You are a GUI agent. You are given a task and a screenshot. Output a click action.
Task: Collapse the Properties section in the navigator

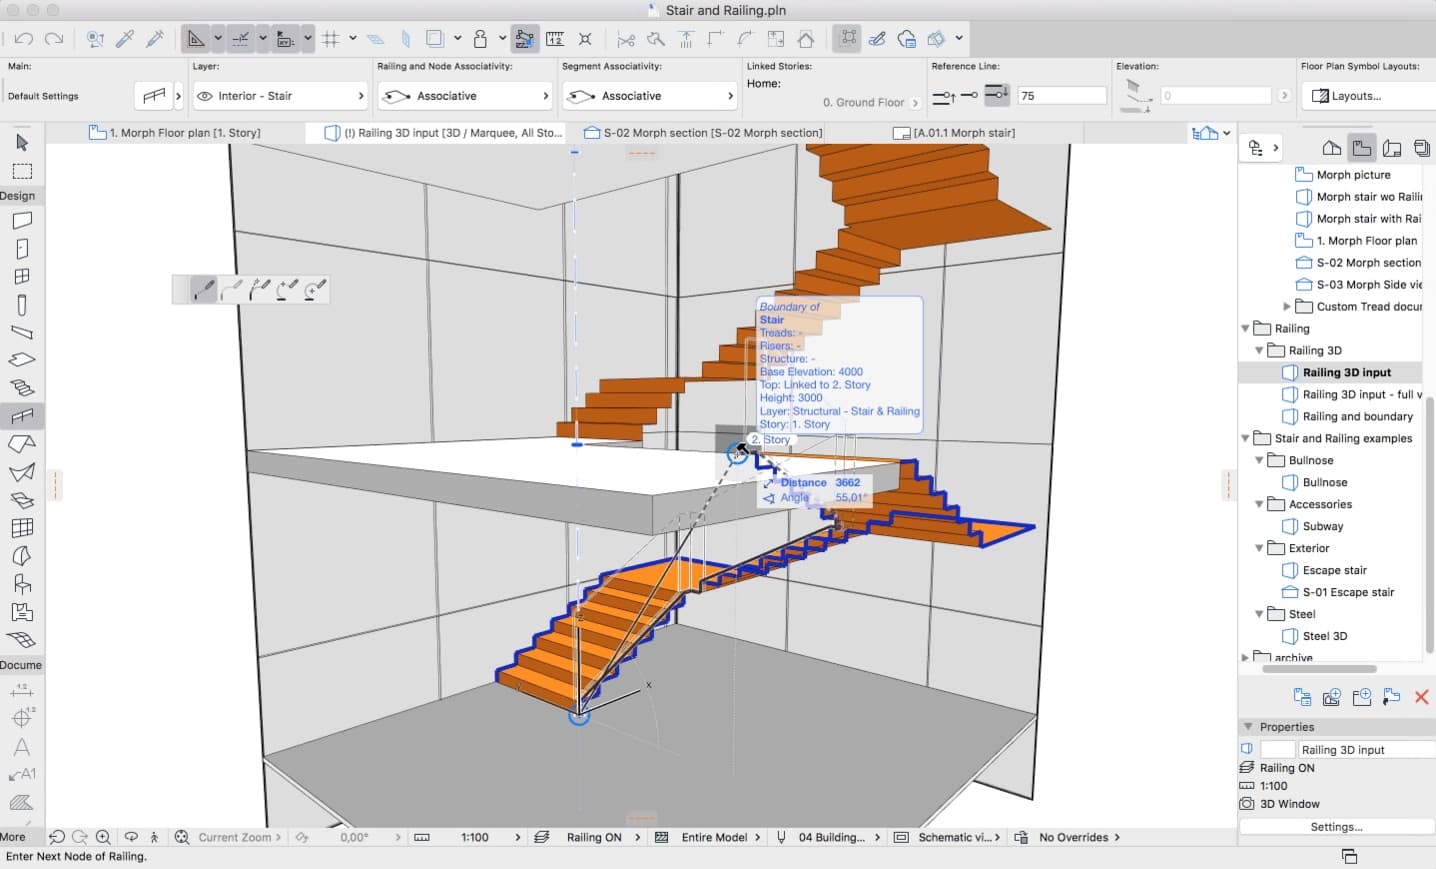[1248, 727]
